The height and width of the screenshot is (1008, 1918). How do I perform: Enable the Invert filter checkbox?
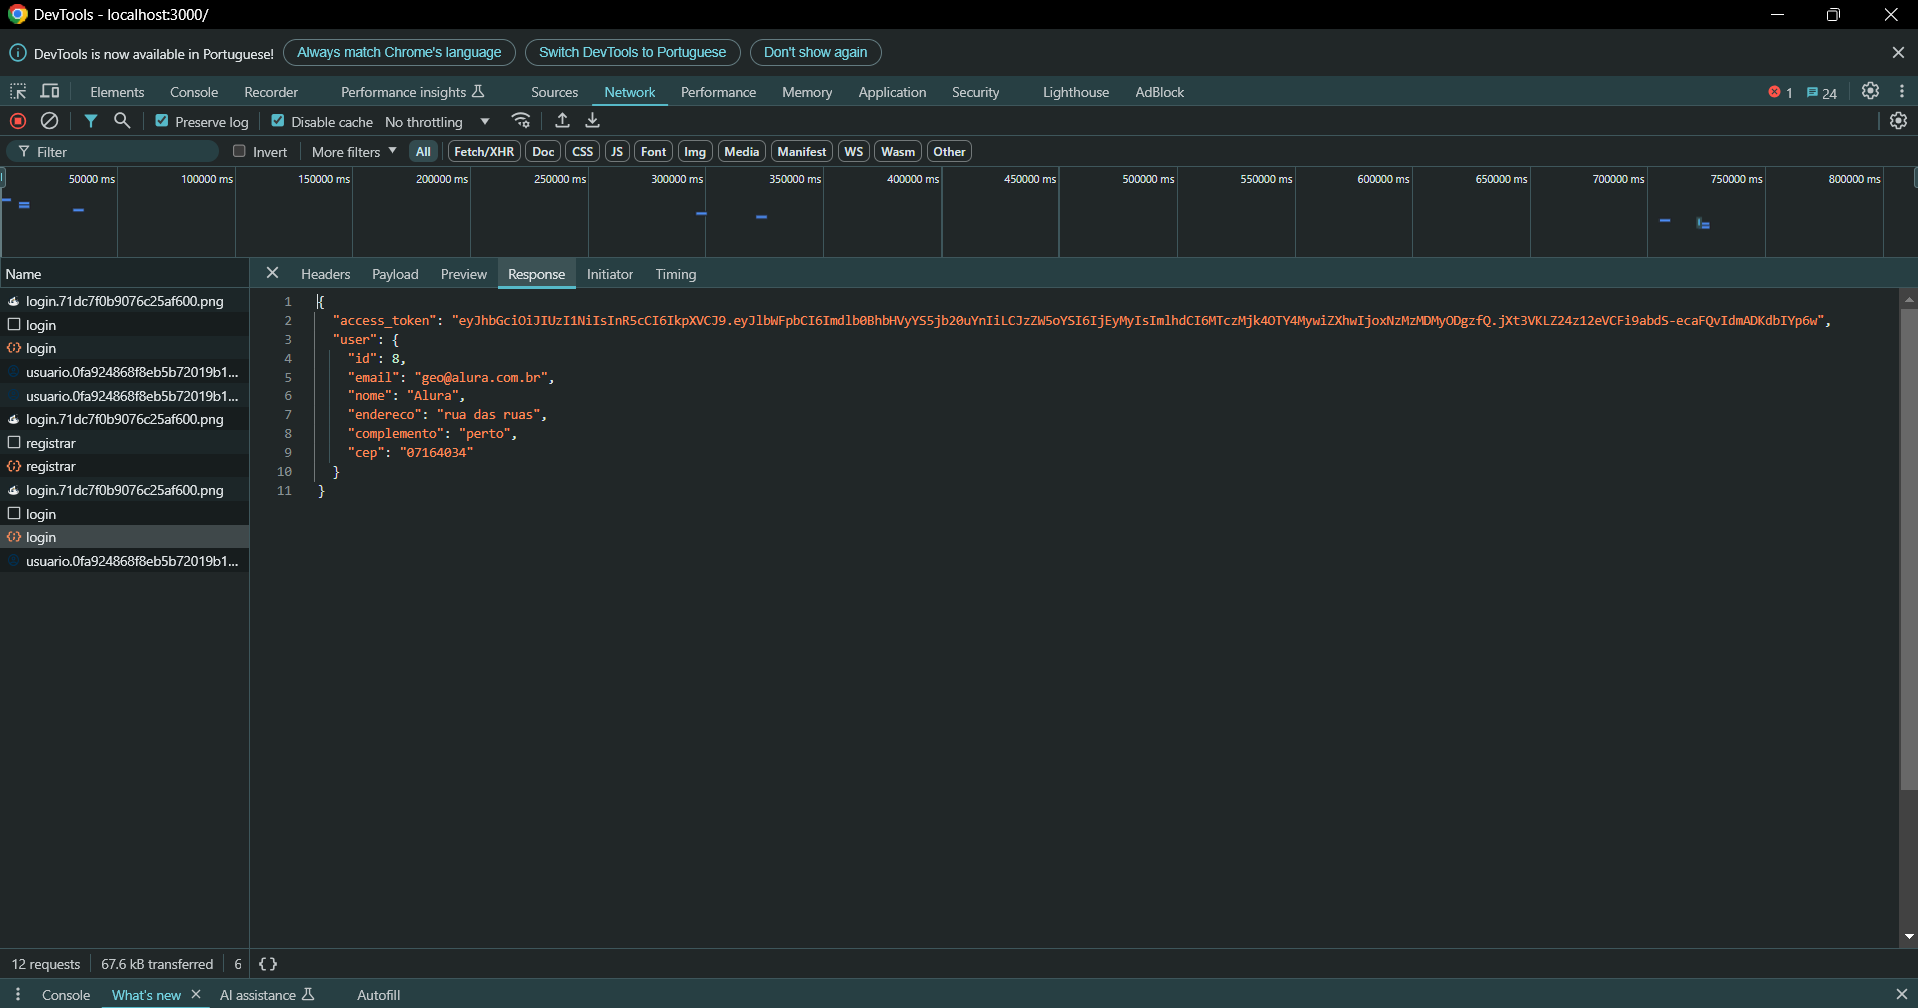(239, 151)
